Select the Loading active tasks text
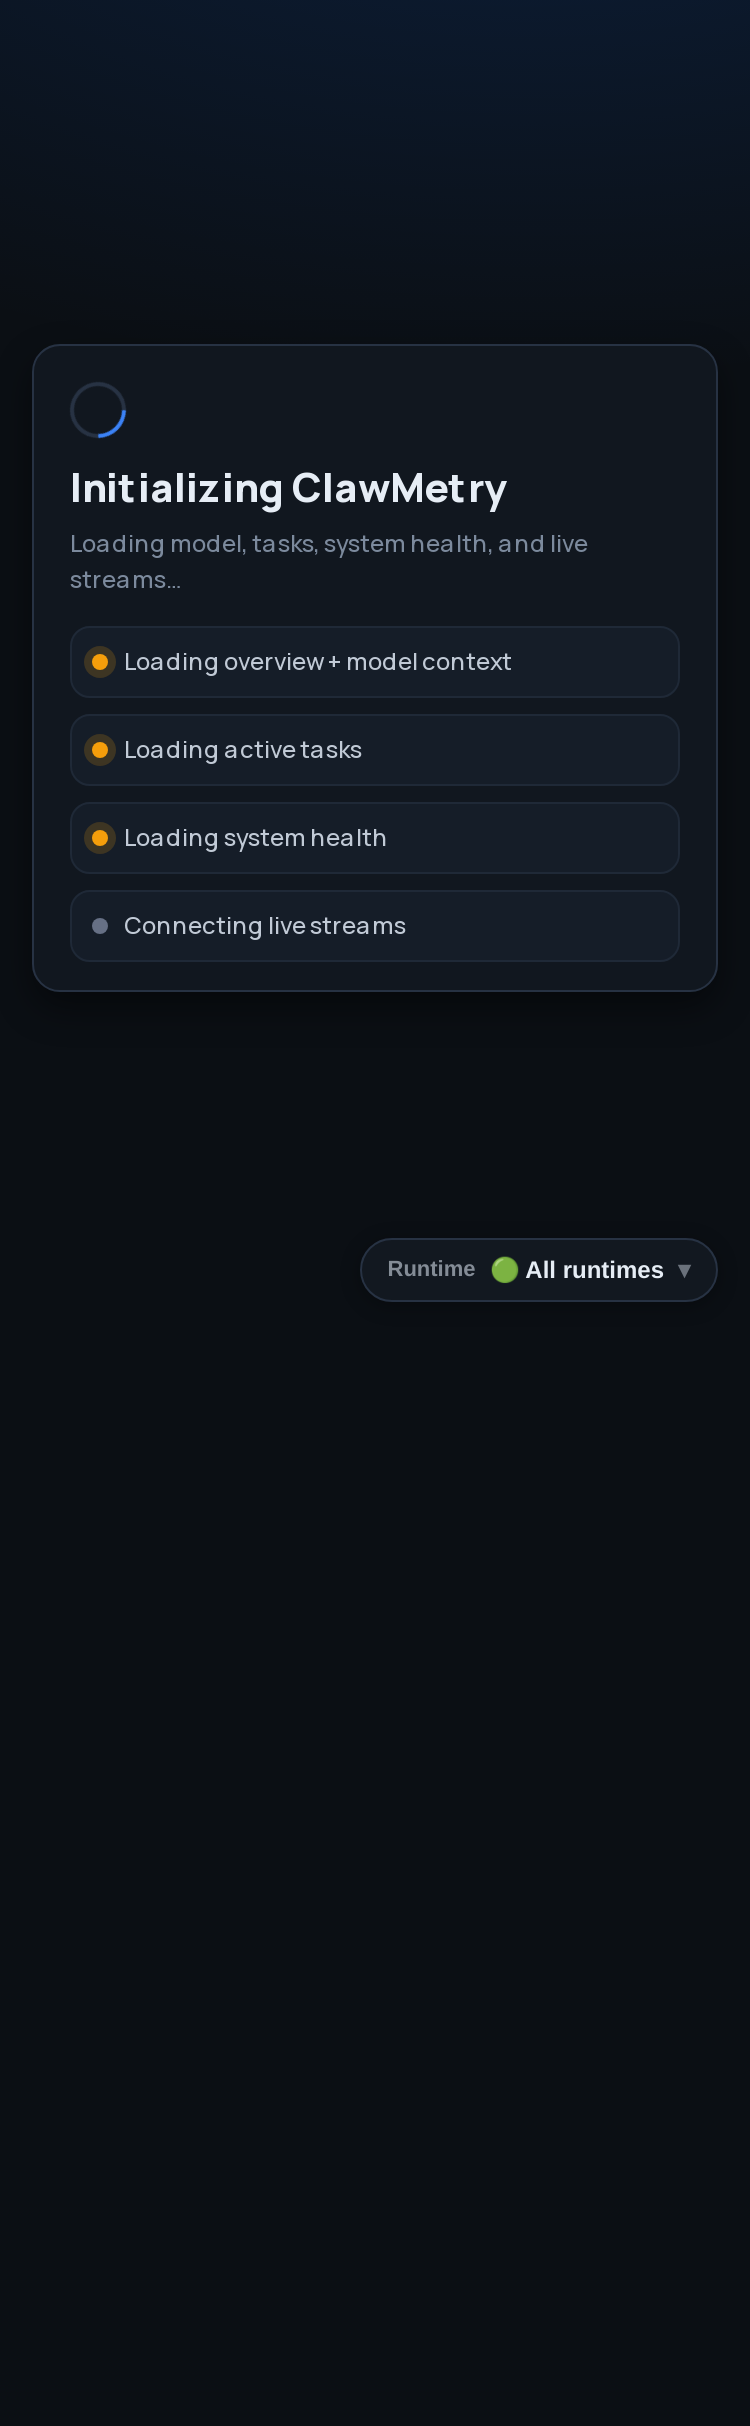Image resolution: width=750 pixels, height=2426 pixels. tap(243, 750)
